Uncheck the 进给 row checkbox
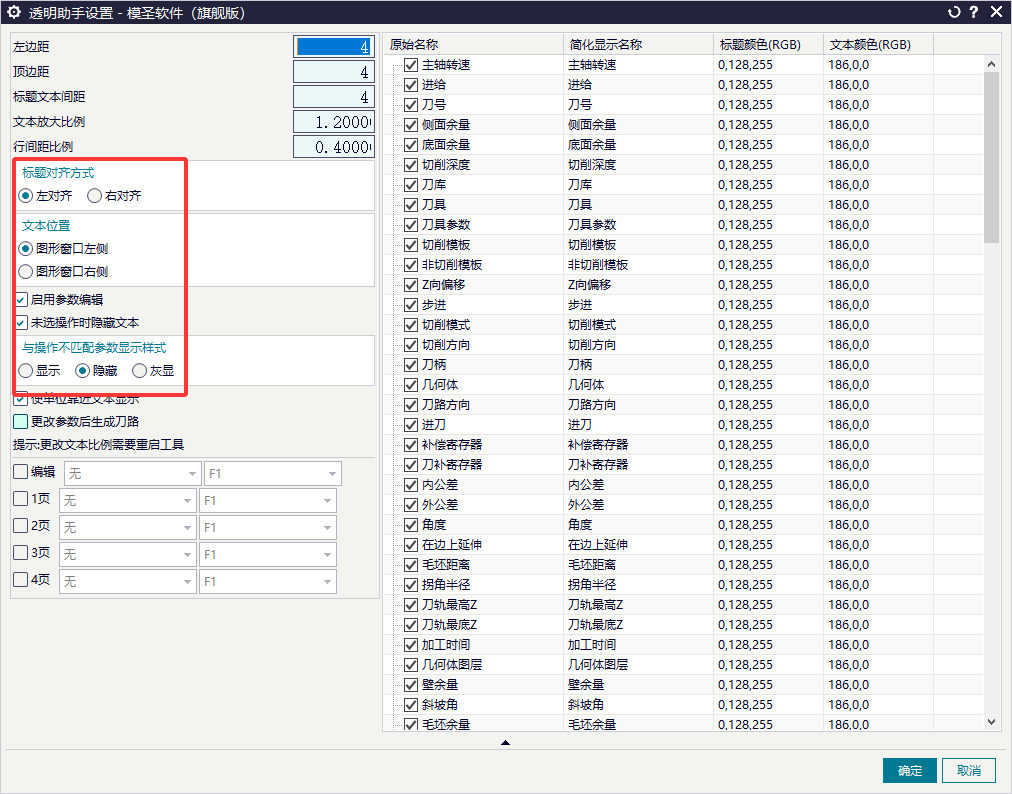The width and height of the screenshot is (1012, 794). click(x=411, y=85)
